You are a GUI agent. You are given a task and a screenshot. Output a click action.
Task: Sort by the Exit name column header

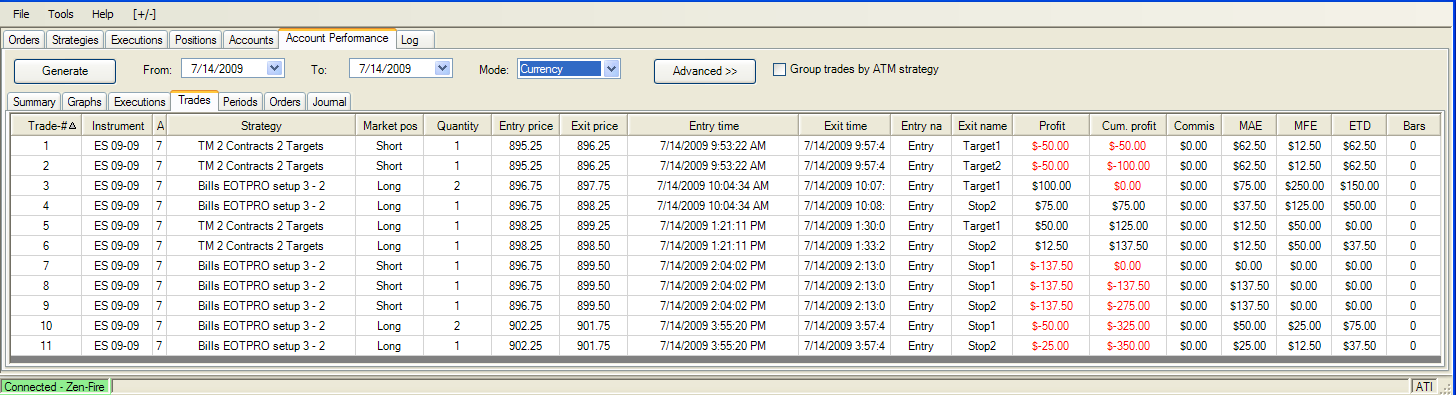(x=982, y=126)
